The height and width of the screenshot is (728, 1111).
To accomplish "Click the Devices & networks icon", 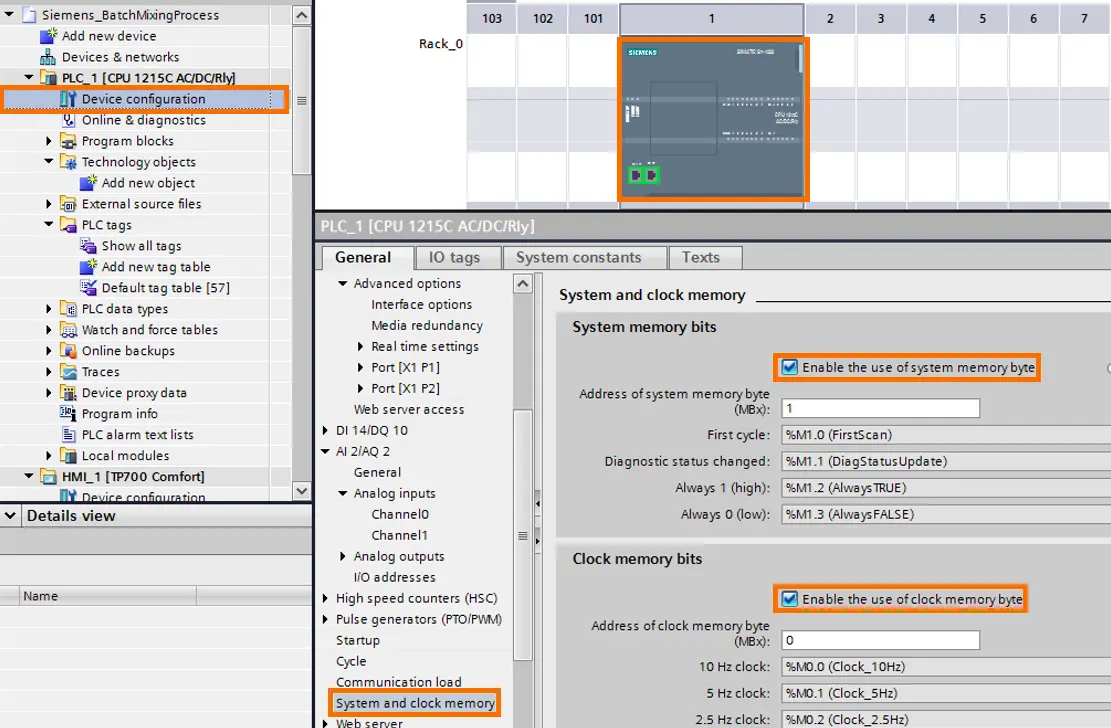I will point(48,57).
